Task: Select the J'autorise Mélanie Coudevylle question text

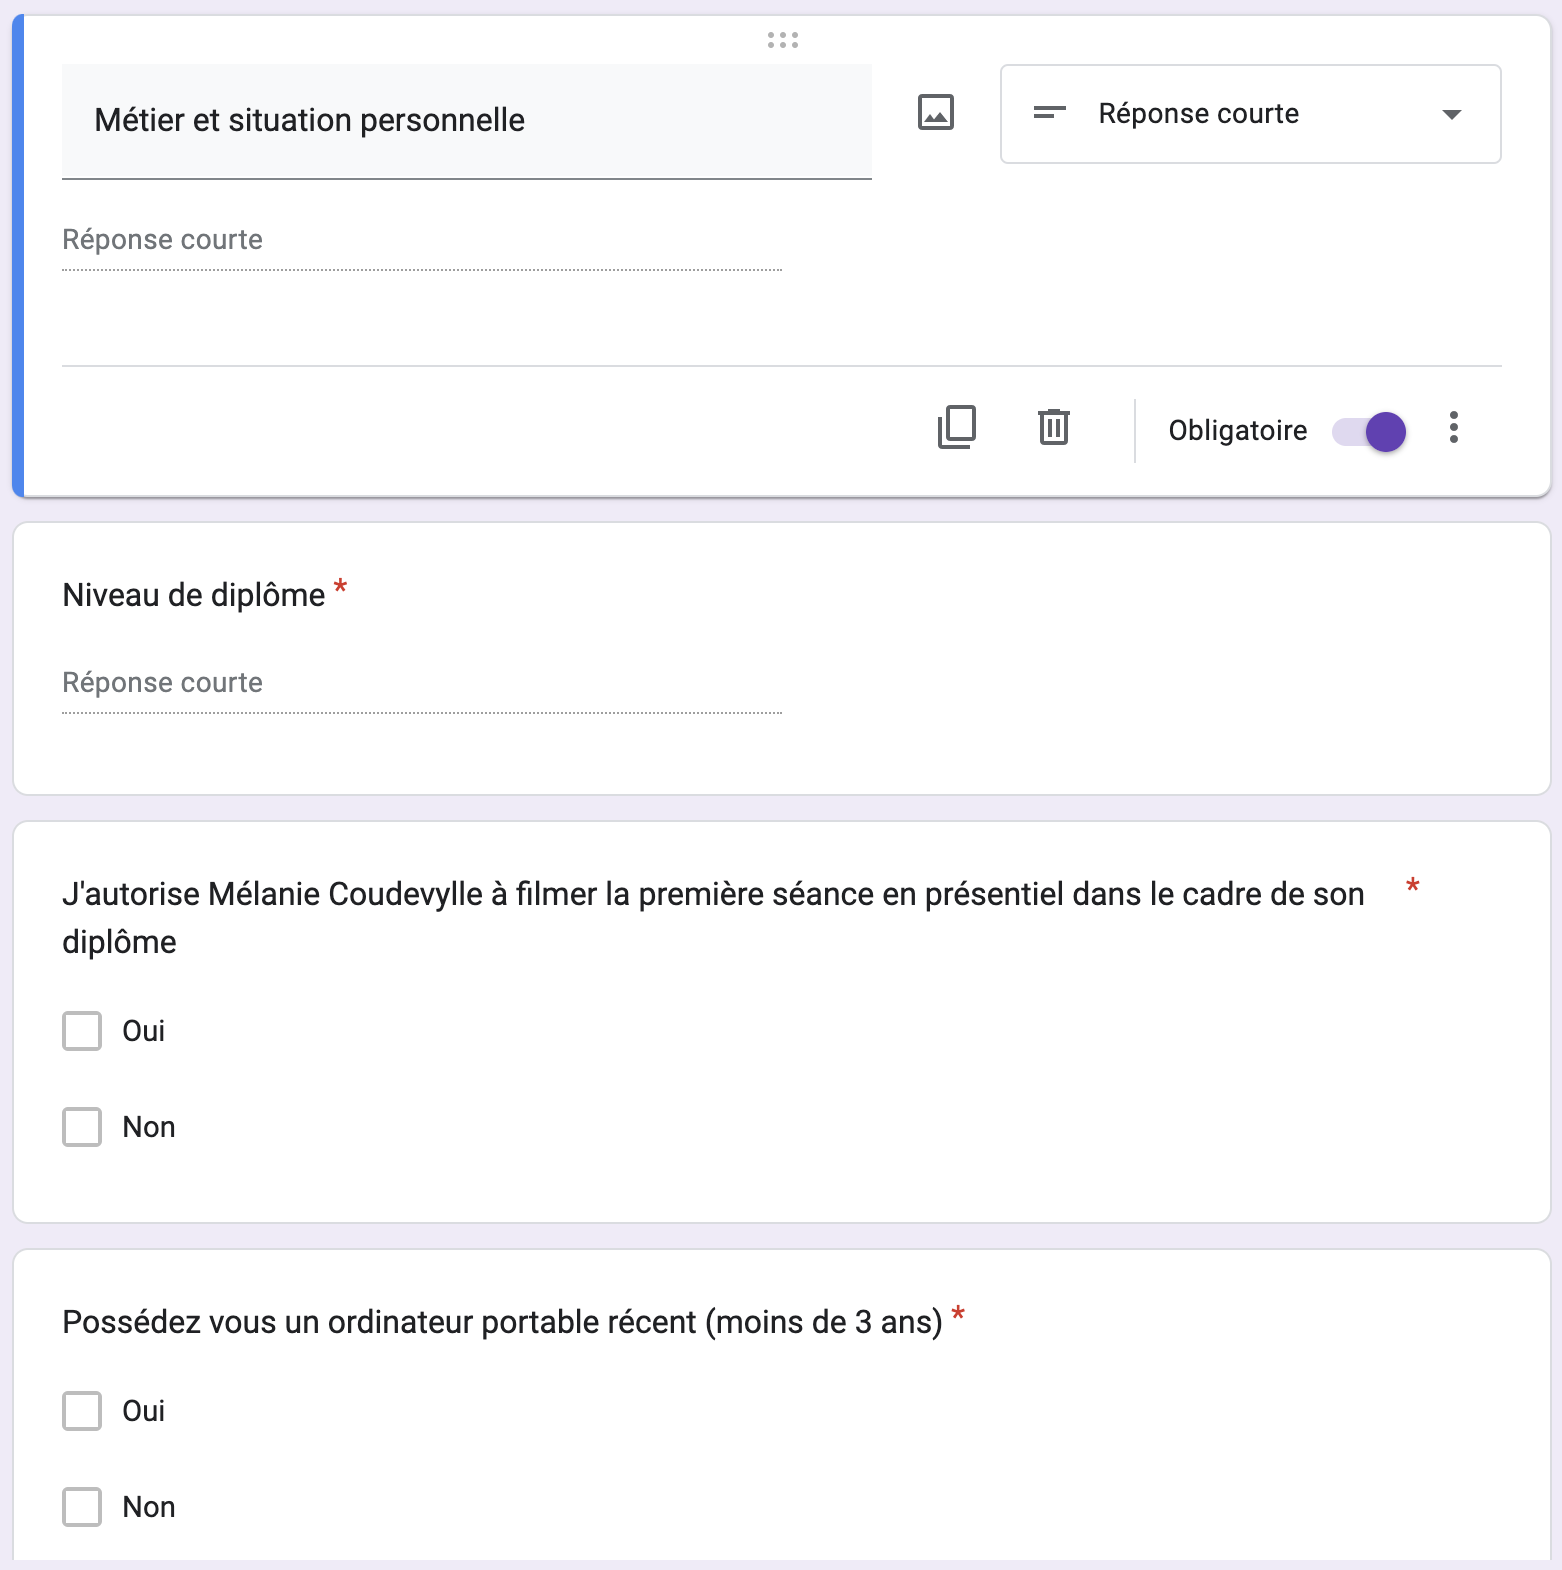Action: 712,895
